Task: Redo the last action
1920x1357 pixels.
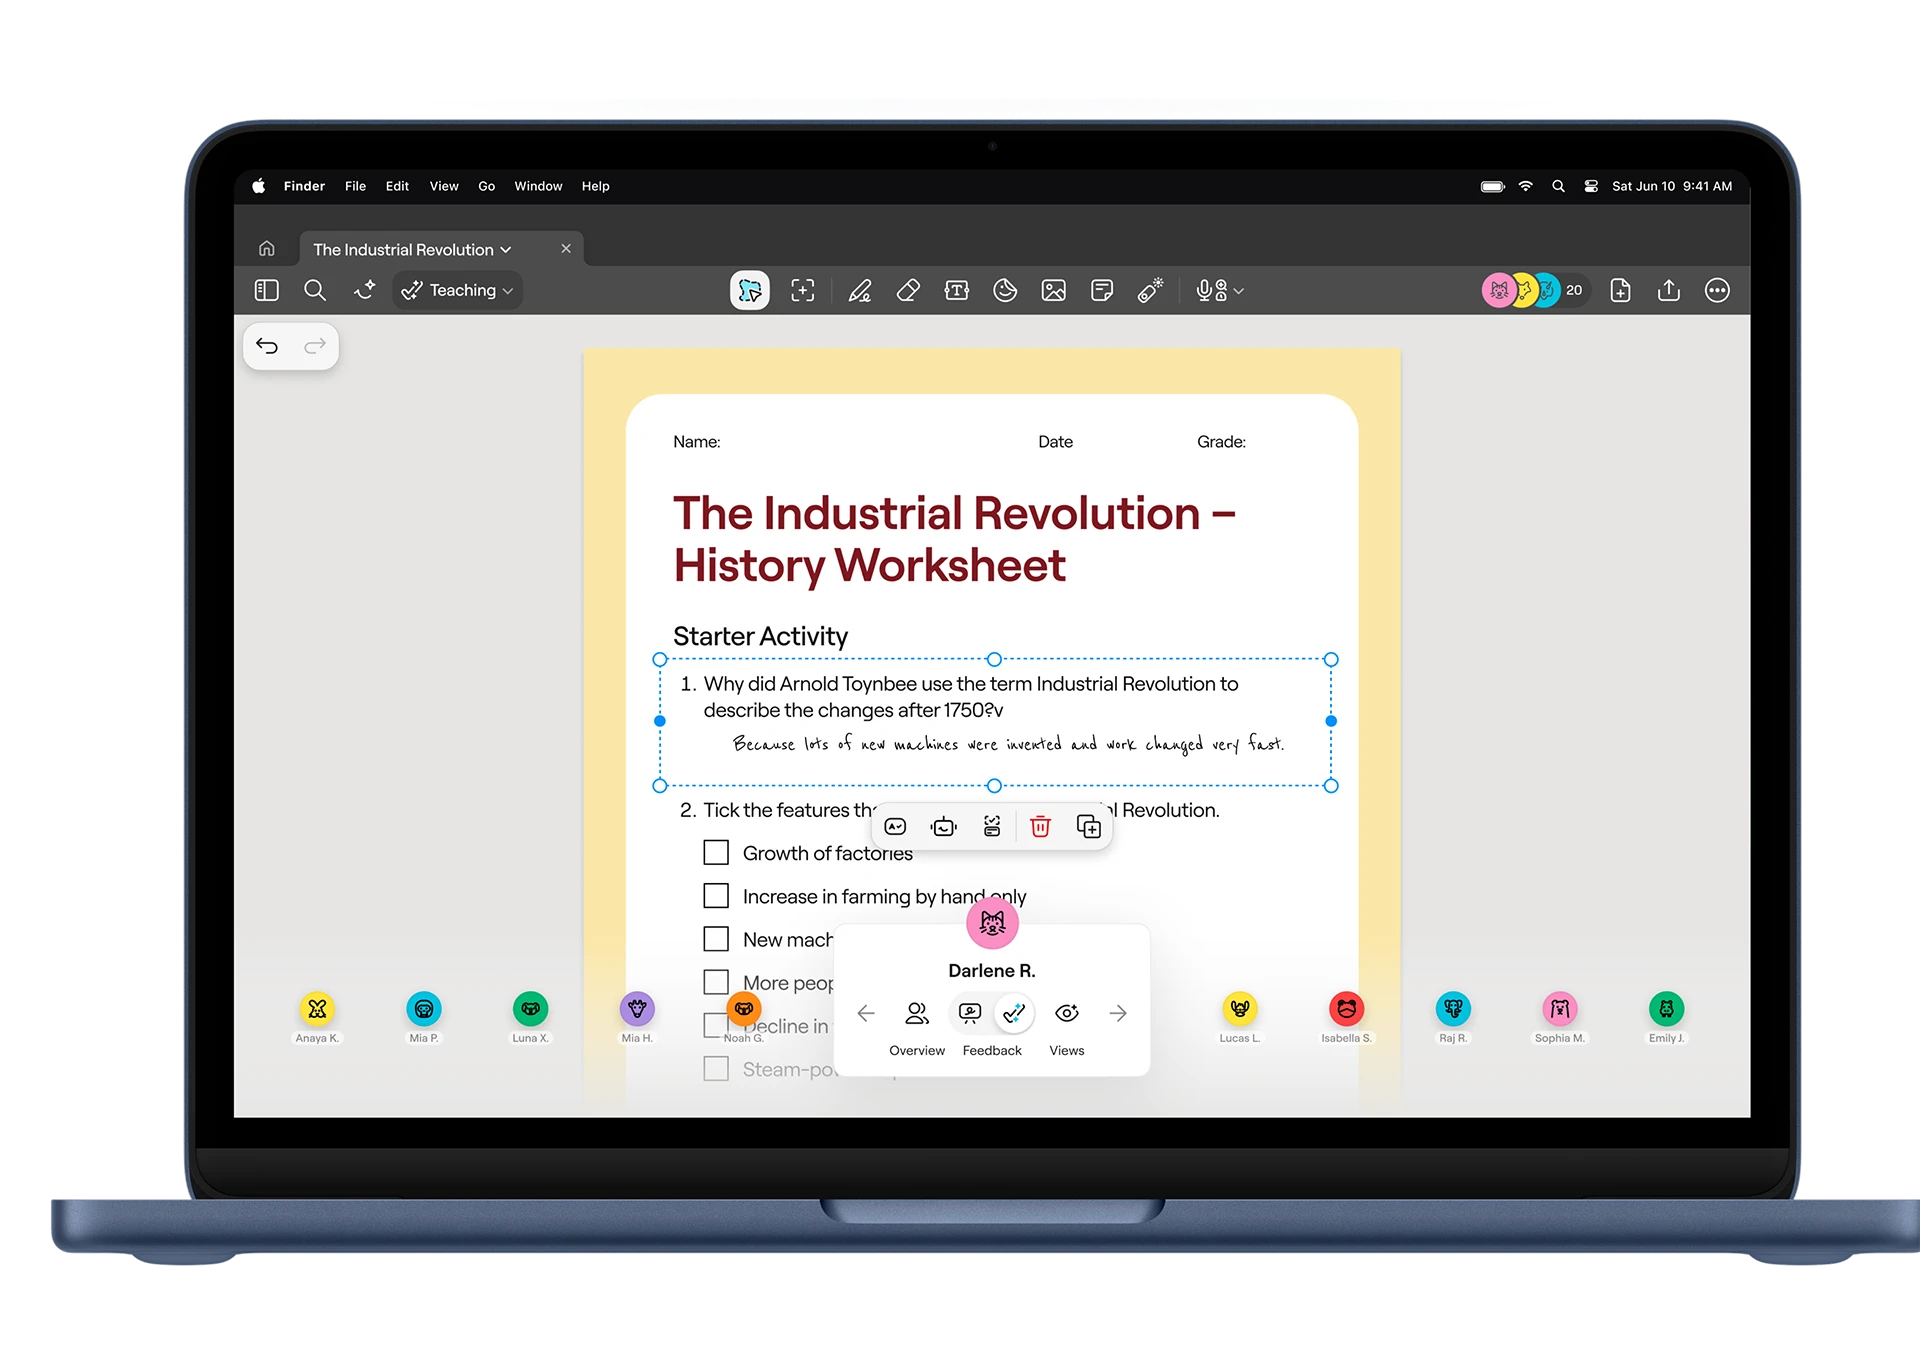Action: click(315, 346)
